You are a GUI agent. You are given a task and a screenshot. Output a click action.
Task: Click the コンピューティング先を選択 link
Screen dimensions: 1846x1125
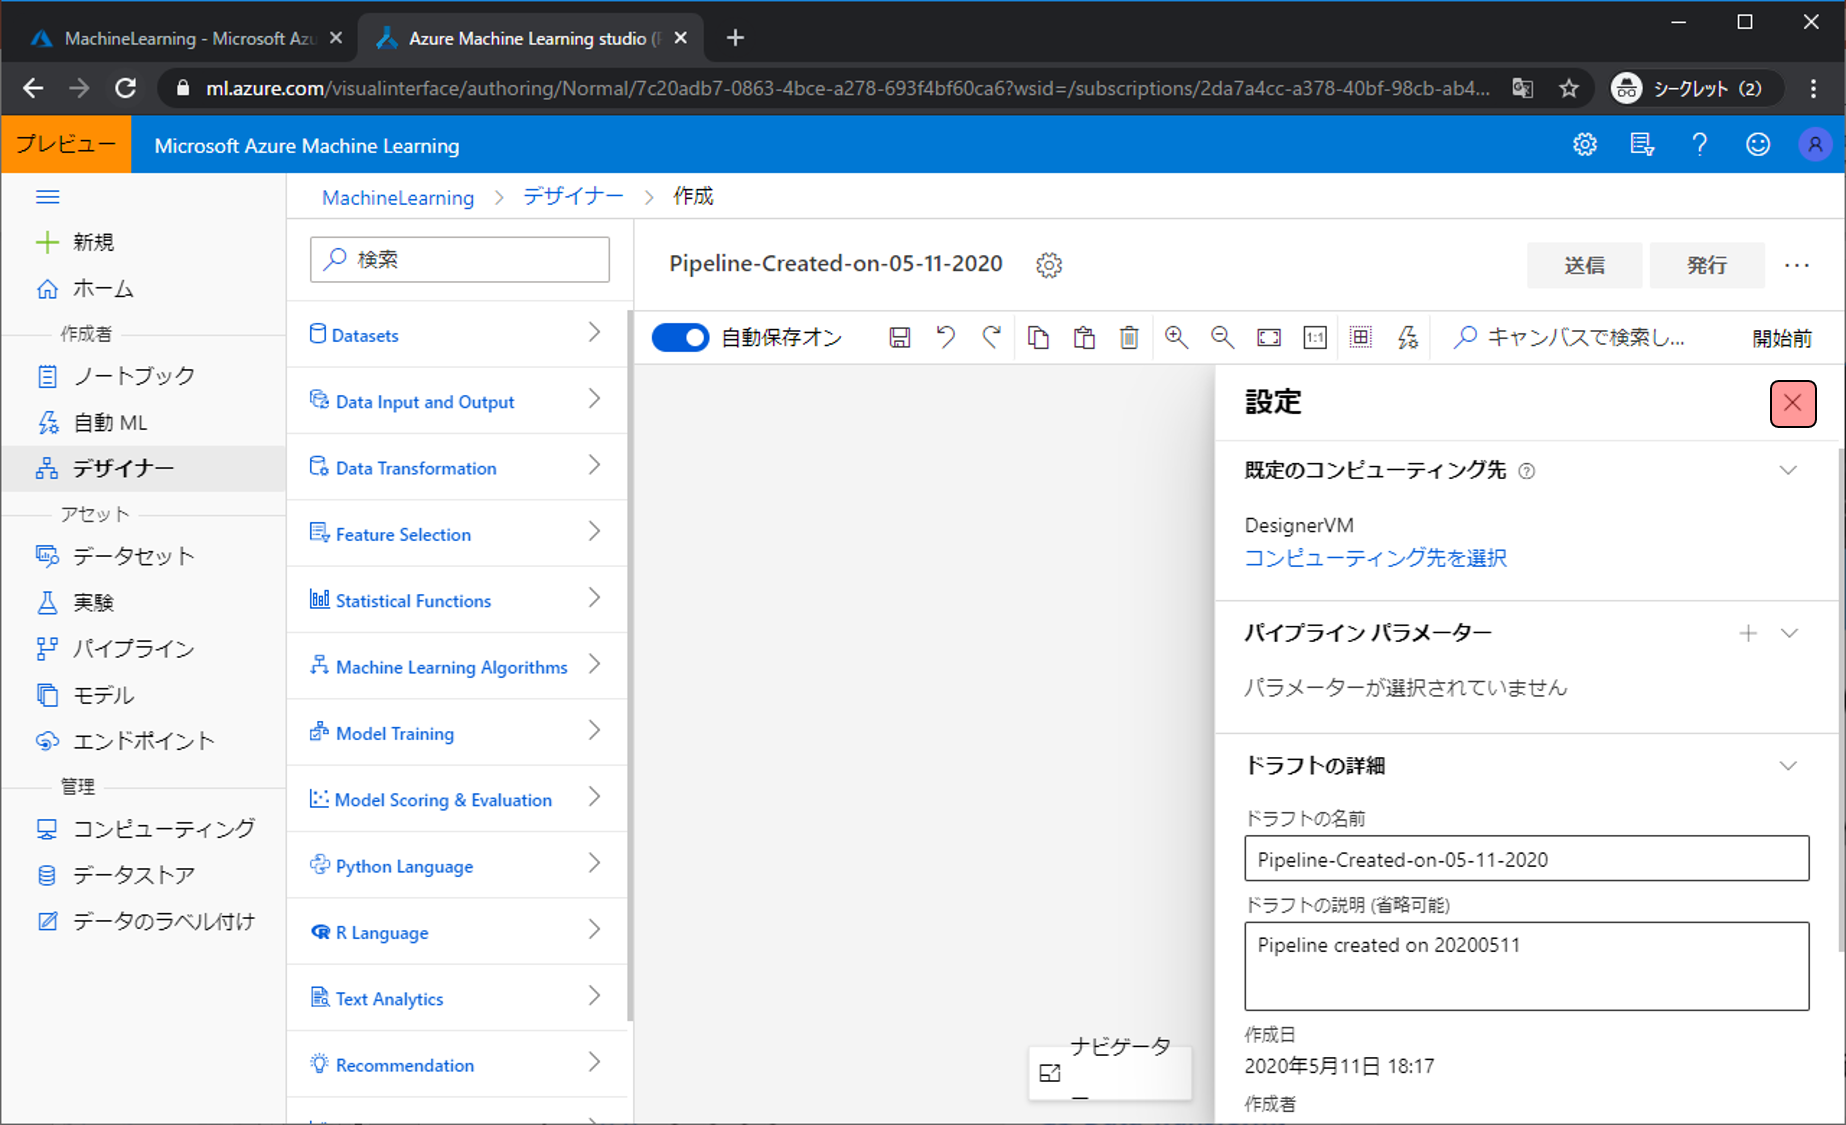pos(1375,558)
